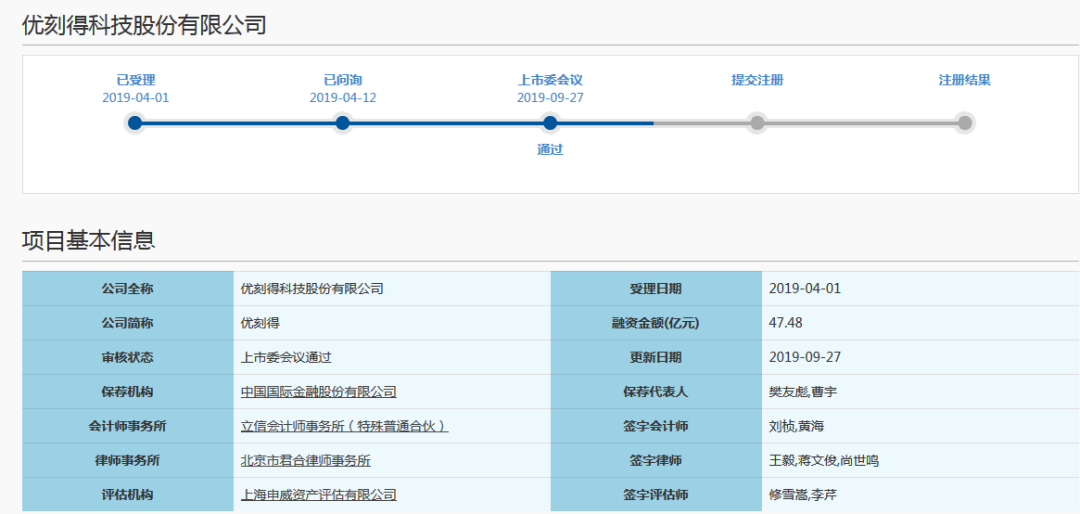This screenshot has height=514, width=1080.
Task: Open the 中国国际金融股份有限公司 sponsor link
Action: point(319,392)
